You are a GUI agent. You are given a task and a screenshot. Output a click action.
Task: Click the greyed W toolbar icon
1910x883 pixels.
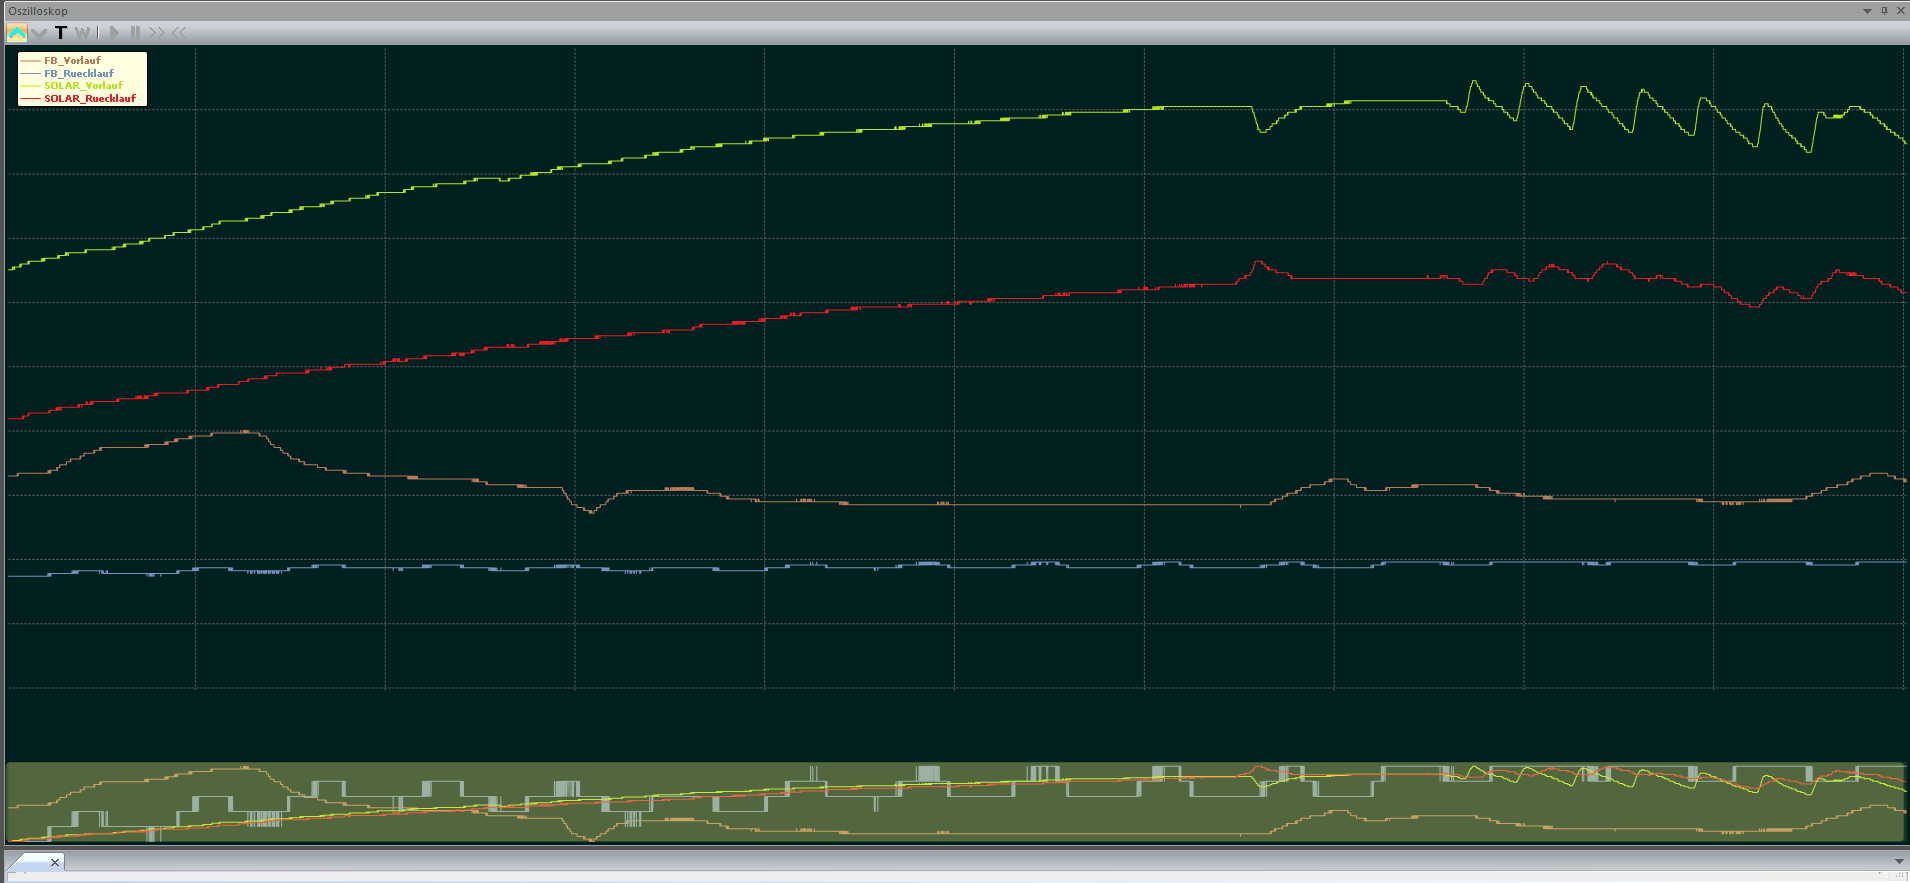click(82, 32)
